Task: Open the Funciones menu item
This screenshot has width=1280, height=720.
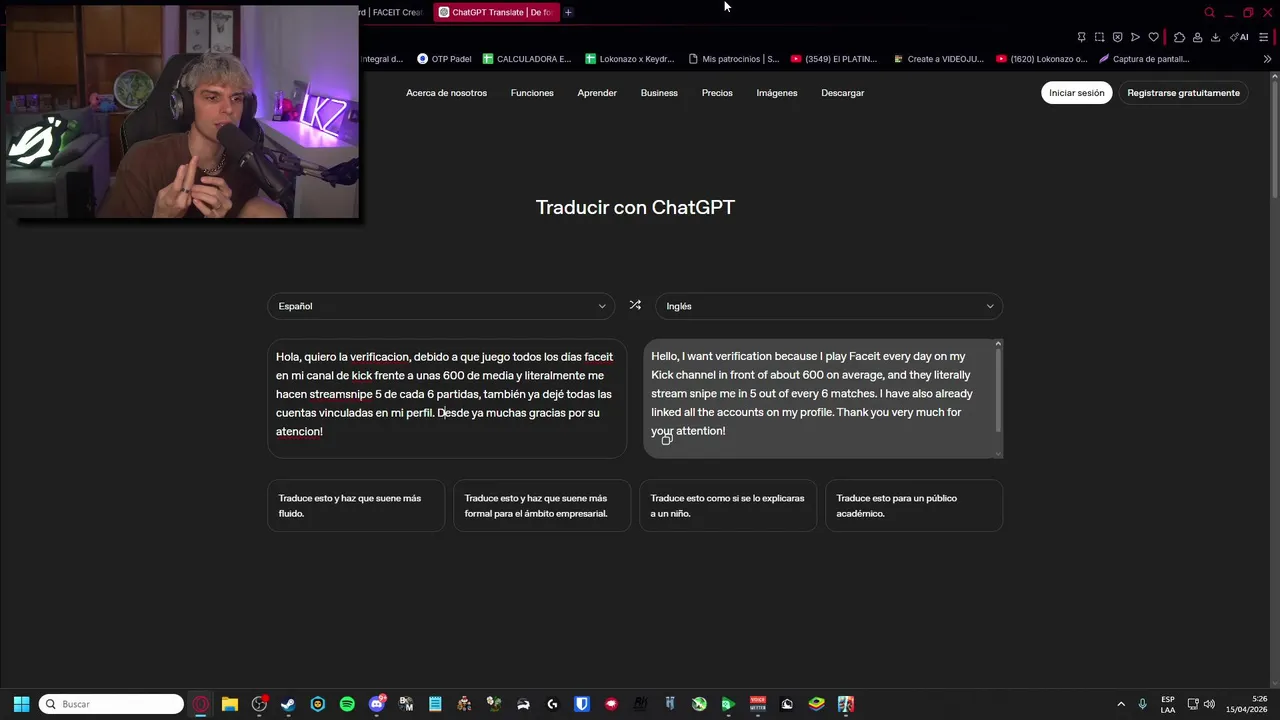Action: point(532,93)
